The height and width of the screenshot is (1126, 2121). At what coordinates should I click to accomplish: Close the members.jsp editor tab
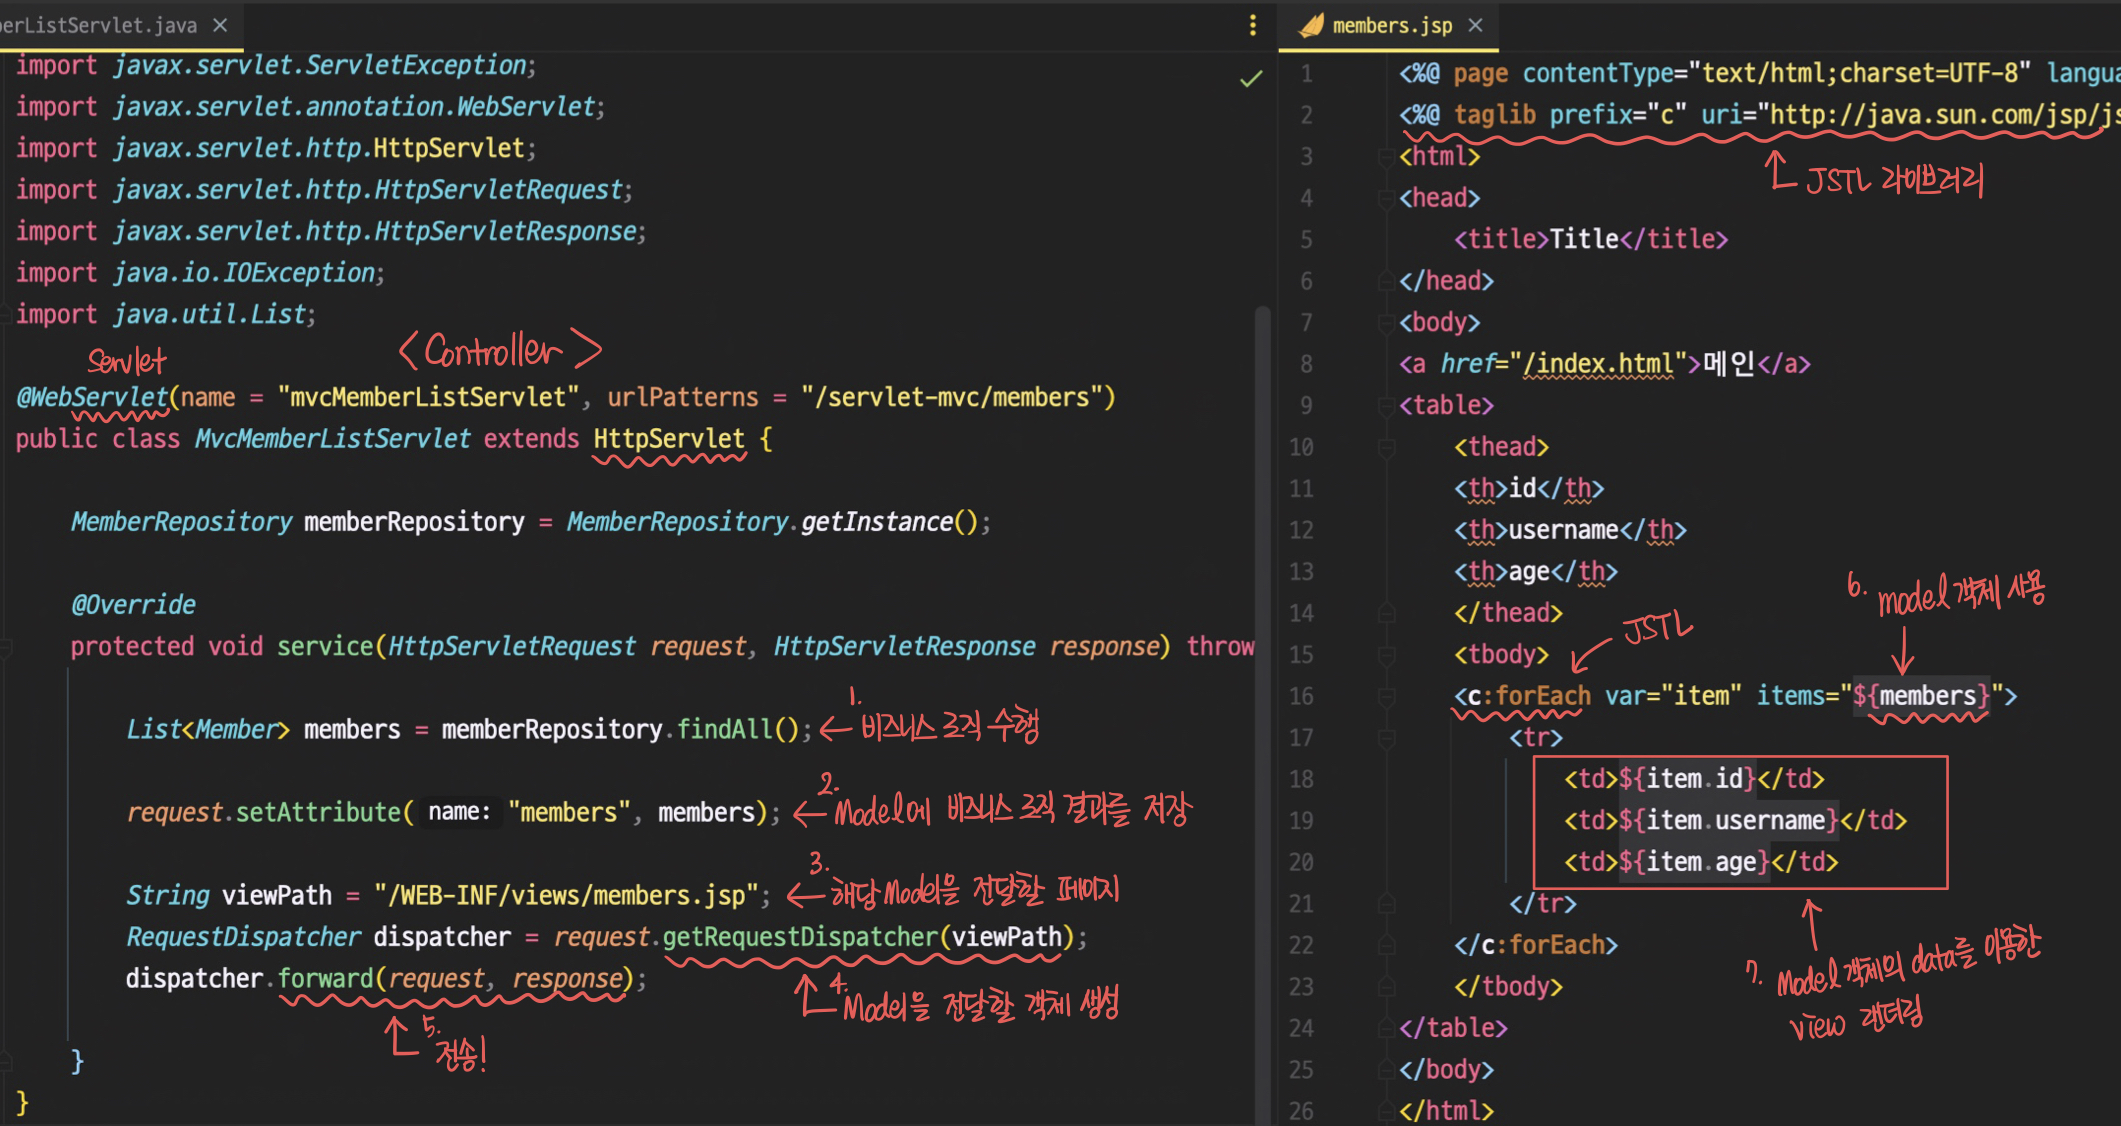[1476, 25]
